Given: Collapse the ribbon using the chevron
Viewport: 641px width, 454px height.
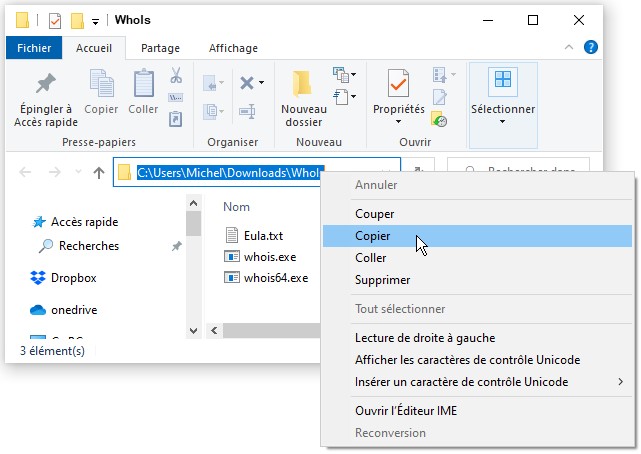Looking at the screenshot, I should (571, 47).
